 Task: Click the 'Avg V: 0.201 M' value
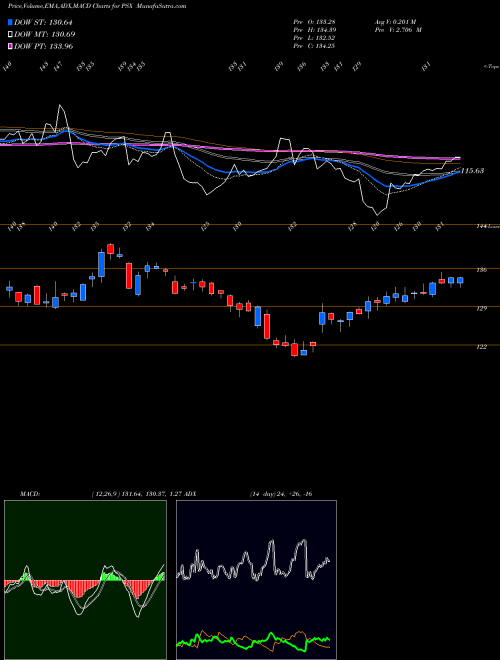[395, 21]
